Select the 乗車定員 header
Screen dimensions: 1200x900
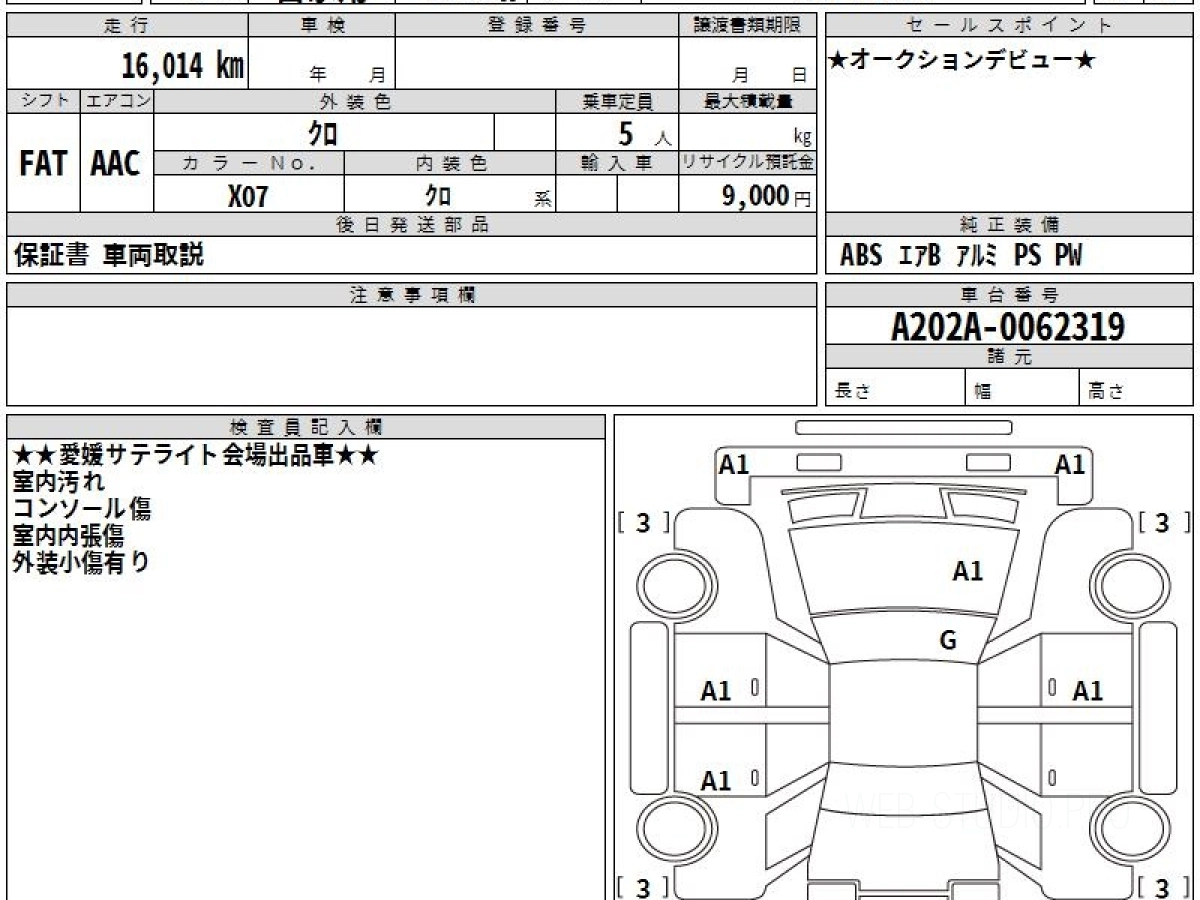click(617, 101)
